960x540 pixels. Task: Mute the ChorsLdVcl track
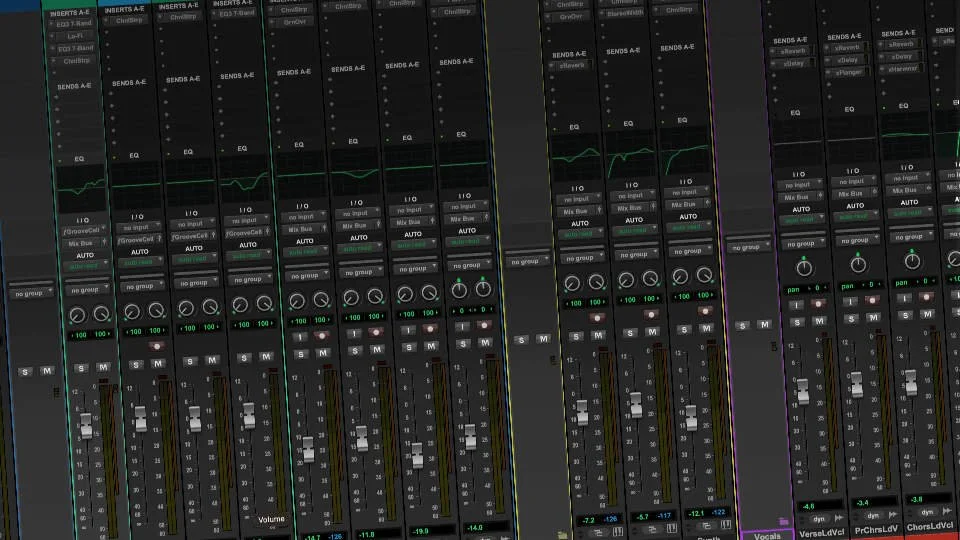928,313
